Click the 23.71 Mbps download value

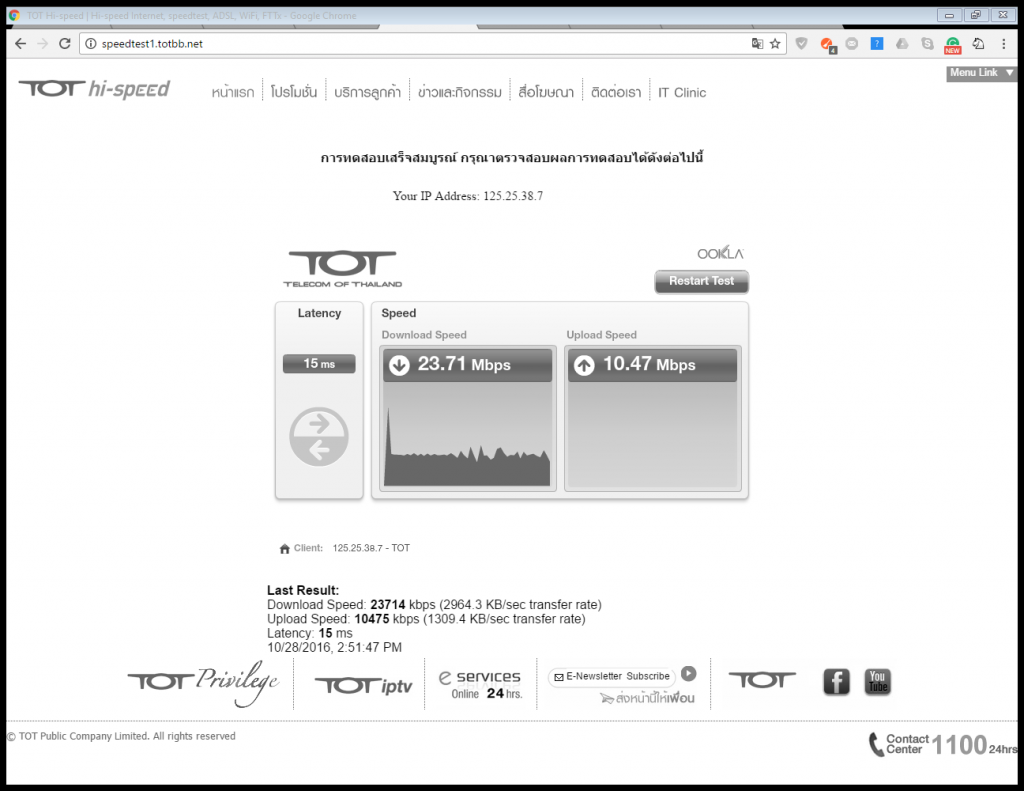pos(464,364)
